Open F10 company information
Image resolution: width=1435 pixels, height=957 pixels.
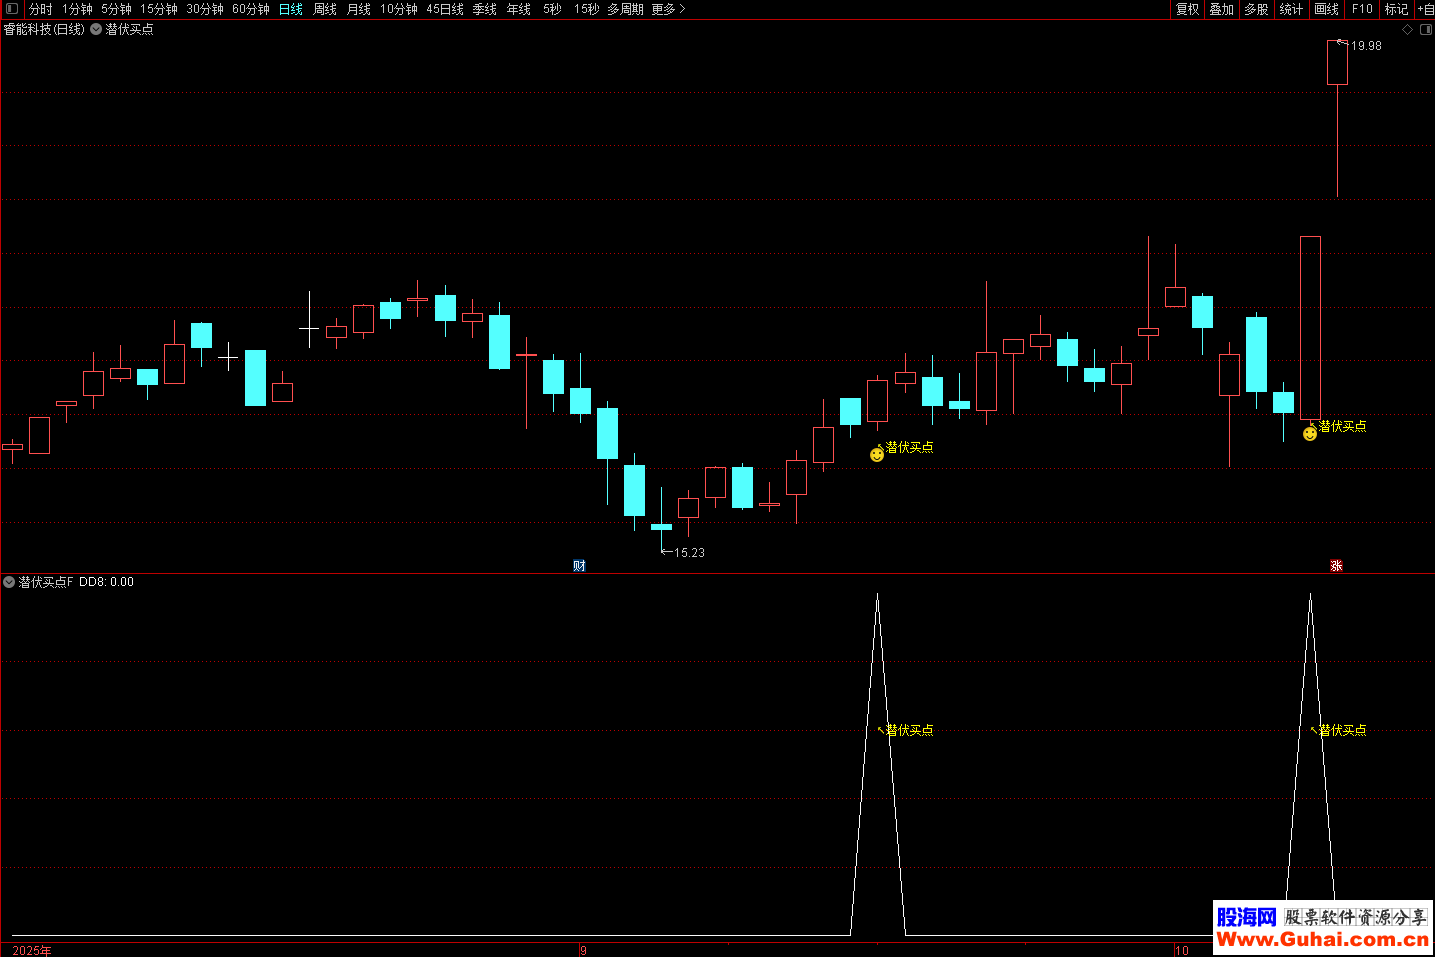point(1362,9)
